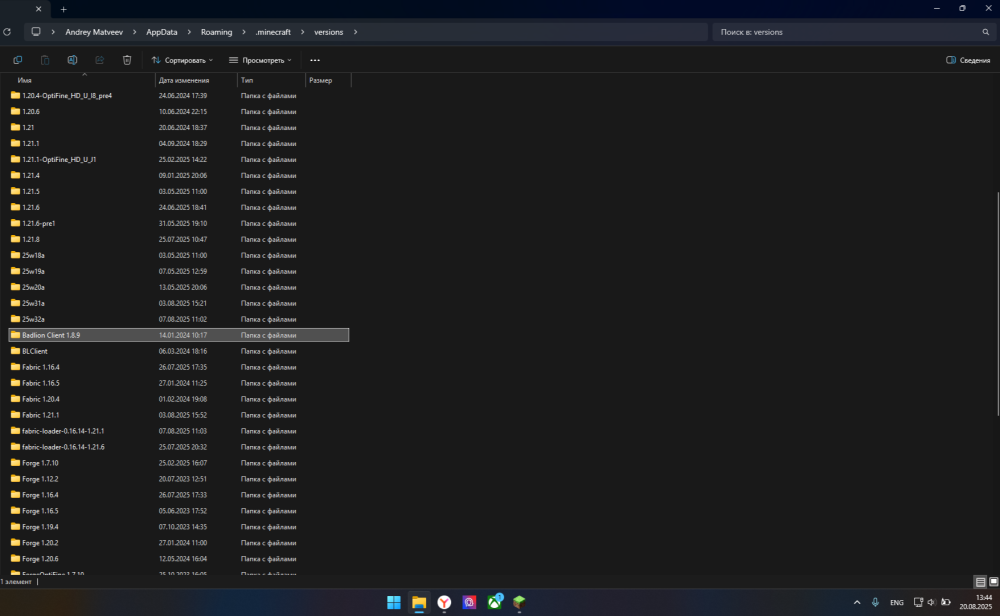Expand chevron after AppData breadcrumb
Image resolution: width=1000 pixels, height=616 pixels.
click(189, 32)
